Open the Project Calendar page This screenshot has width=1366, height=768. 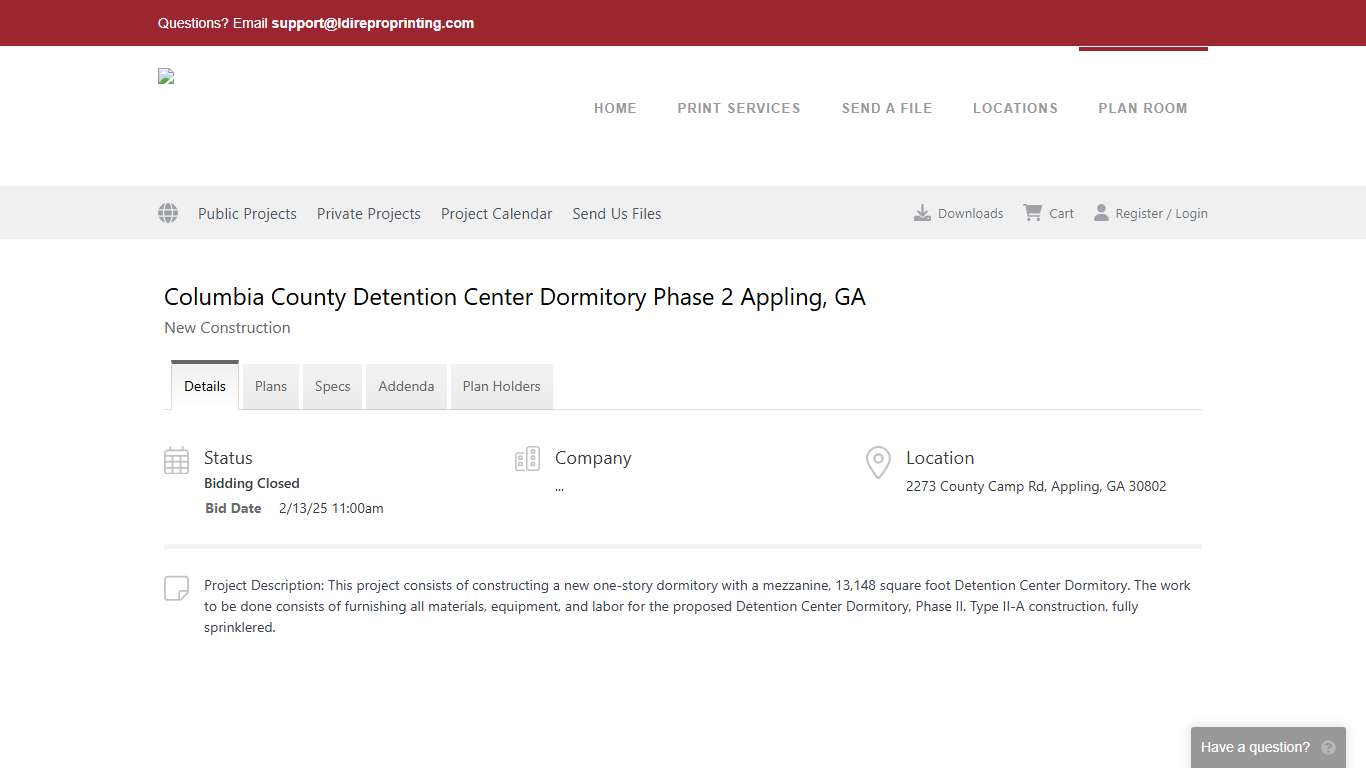pyautogui.click(x=496, y=213)
